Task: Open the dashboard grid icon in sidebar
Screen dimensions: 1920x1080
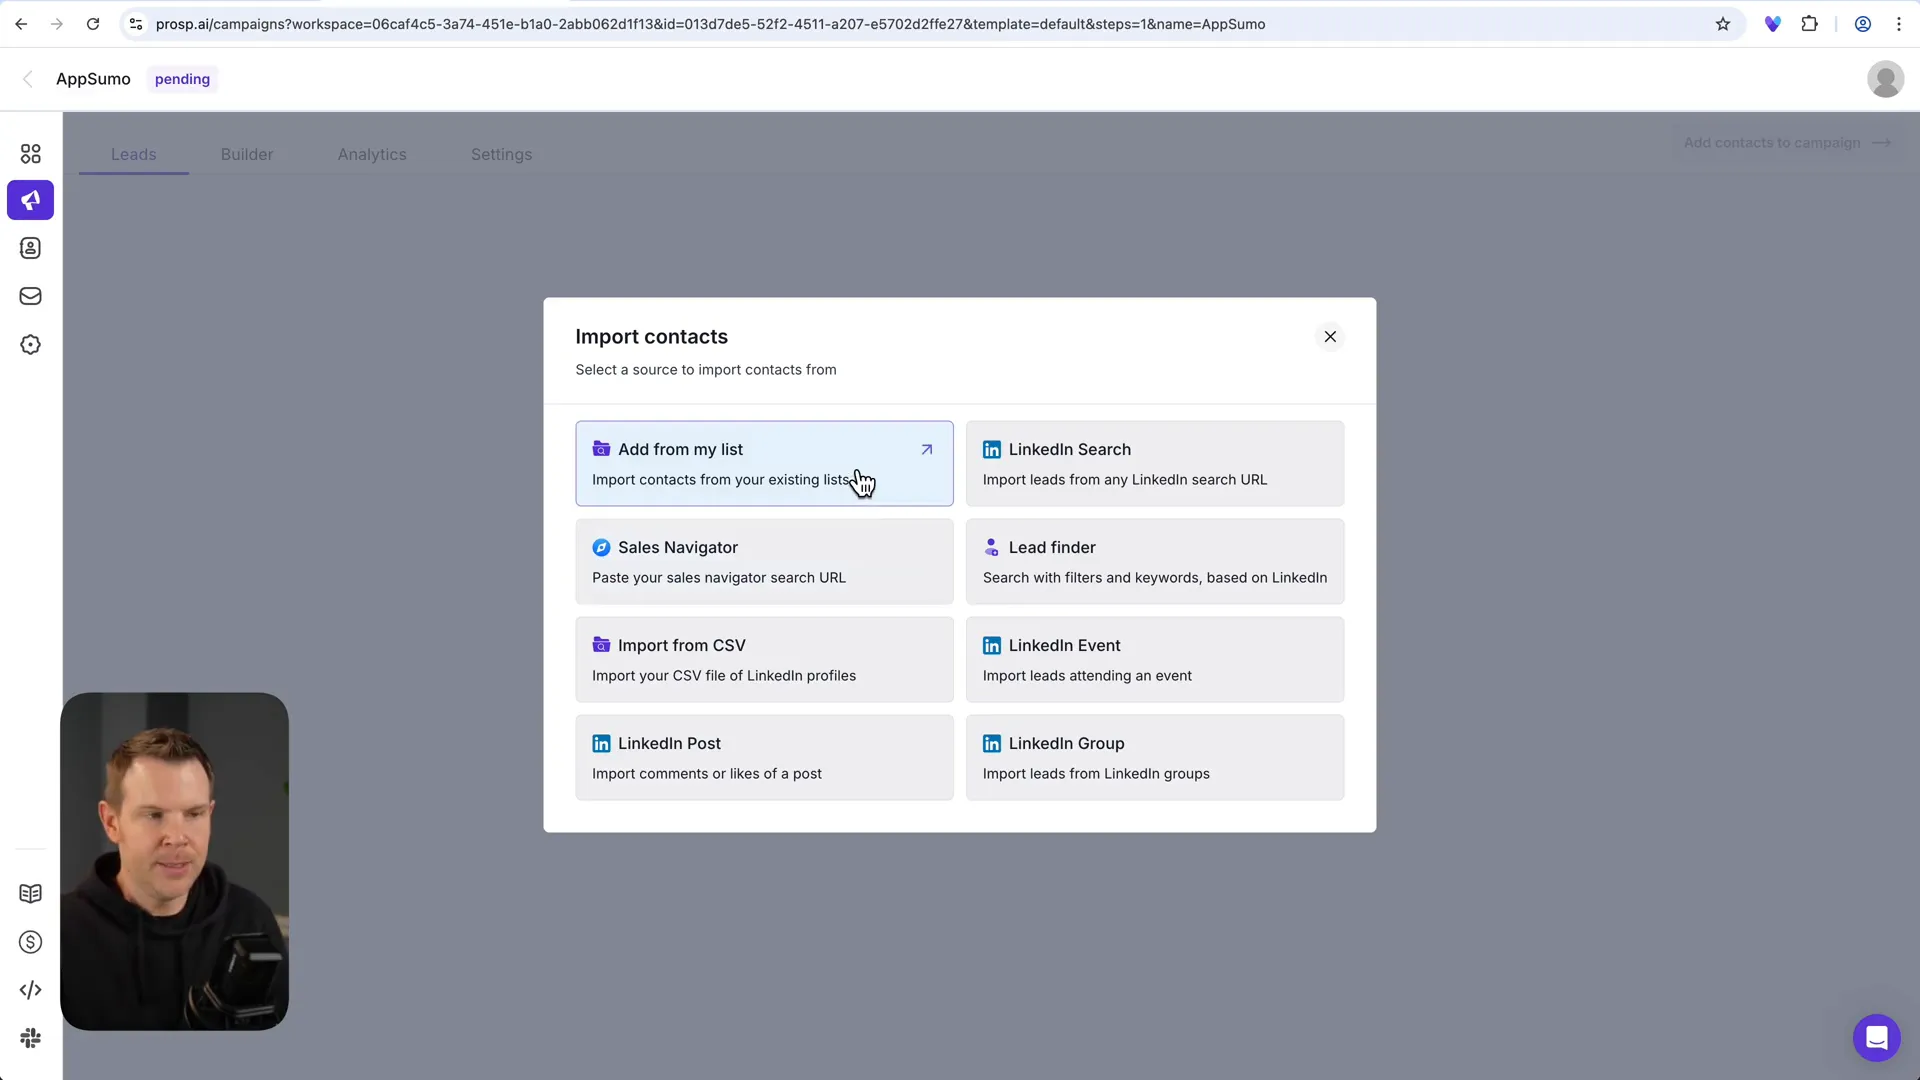Action: pyautogui.click(x=30, y=153)
